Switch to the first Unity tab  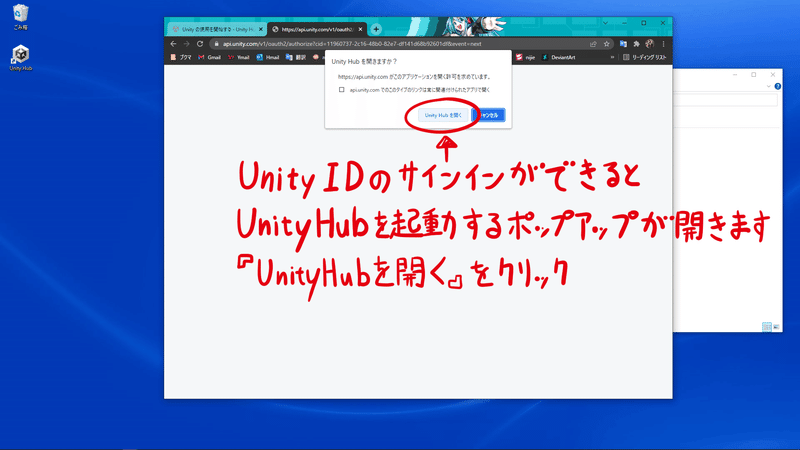point(216,29)
